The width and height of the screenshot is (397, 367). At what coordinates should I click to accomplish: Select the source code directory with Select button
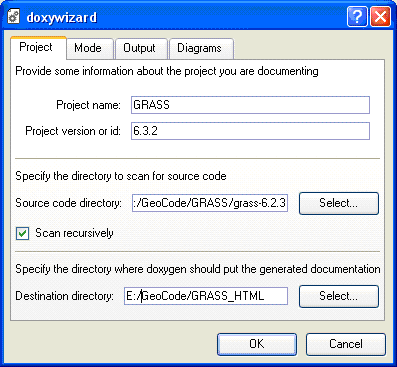(339, 203)
